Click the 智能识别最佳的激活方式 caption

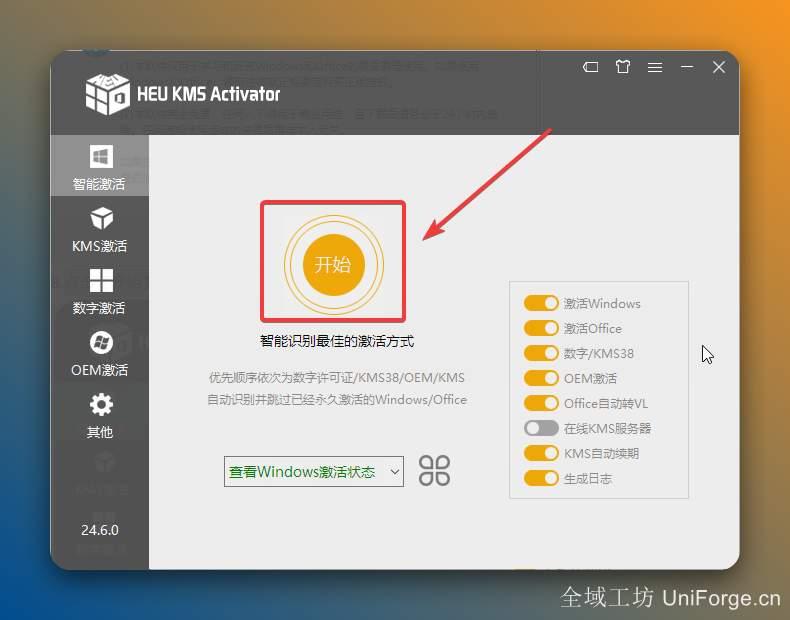(337, 341)
